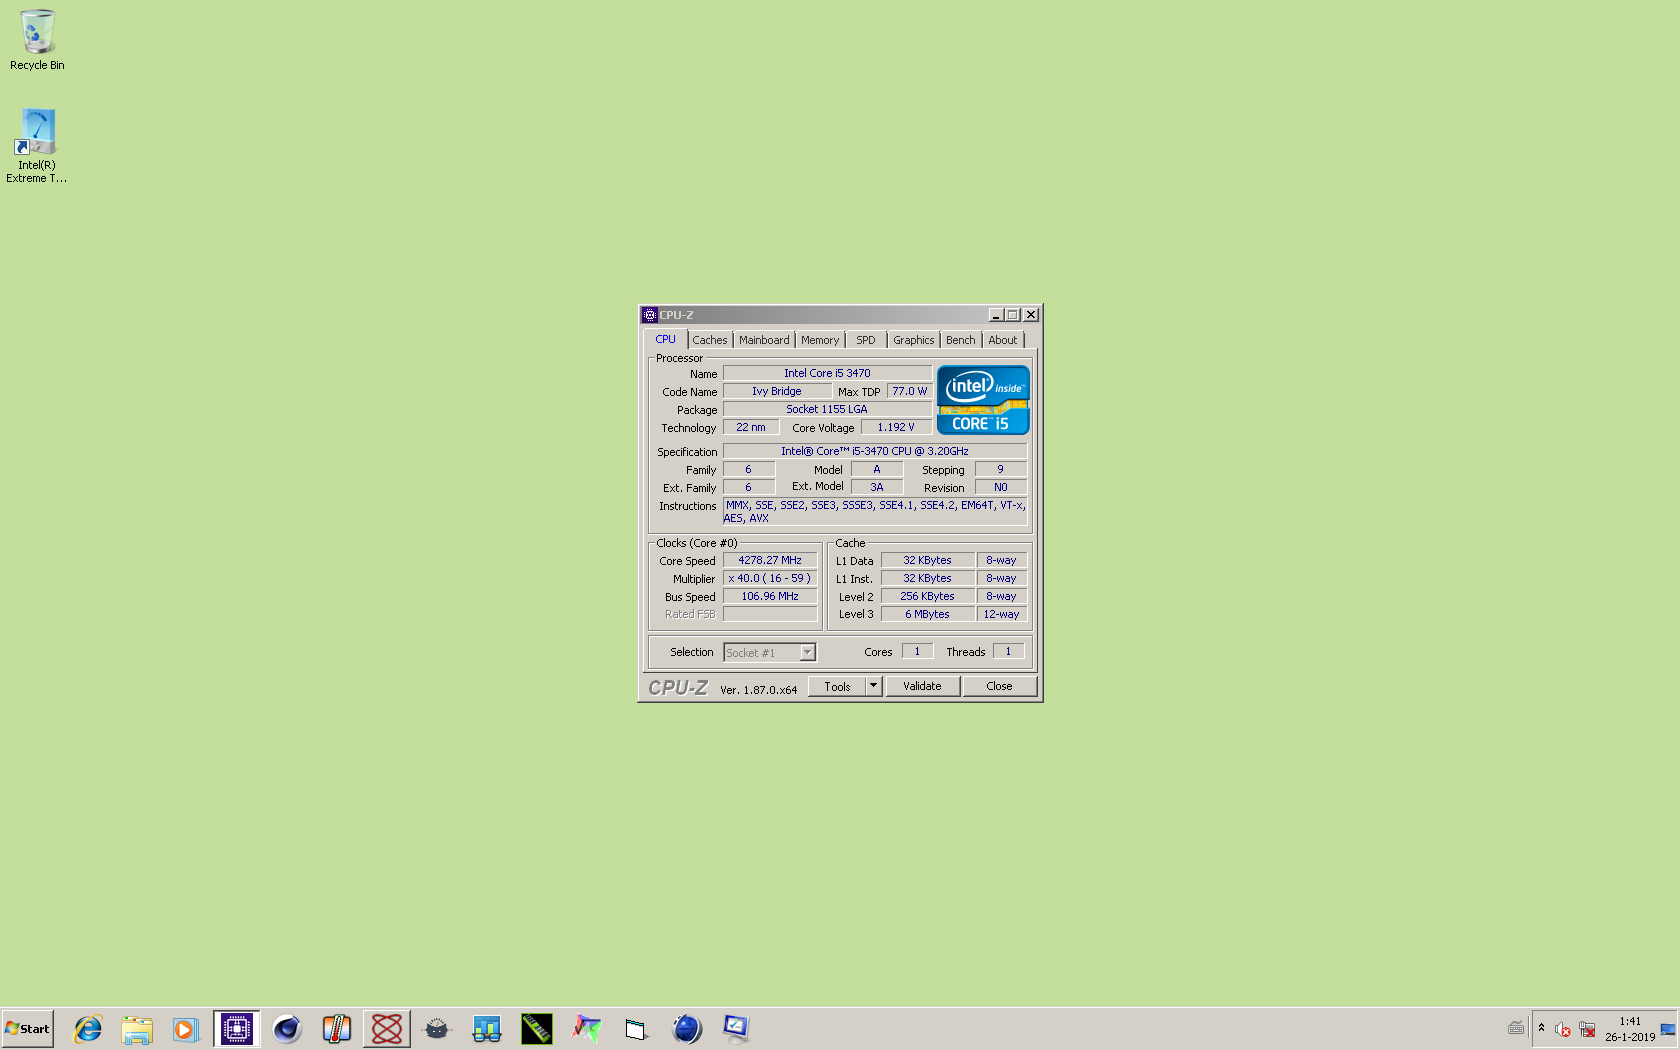Click the Close button in CPU-Z

coord(999,686)
